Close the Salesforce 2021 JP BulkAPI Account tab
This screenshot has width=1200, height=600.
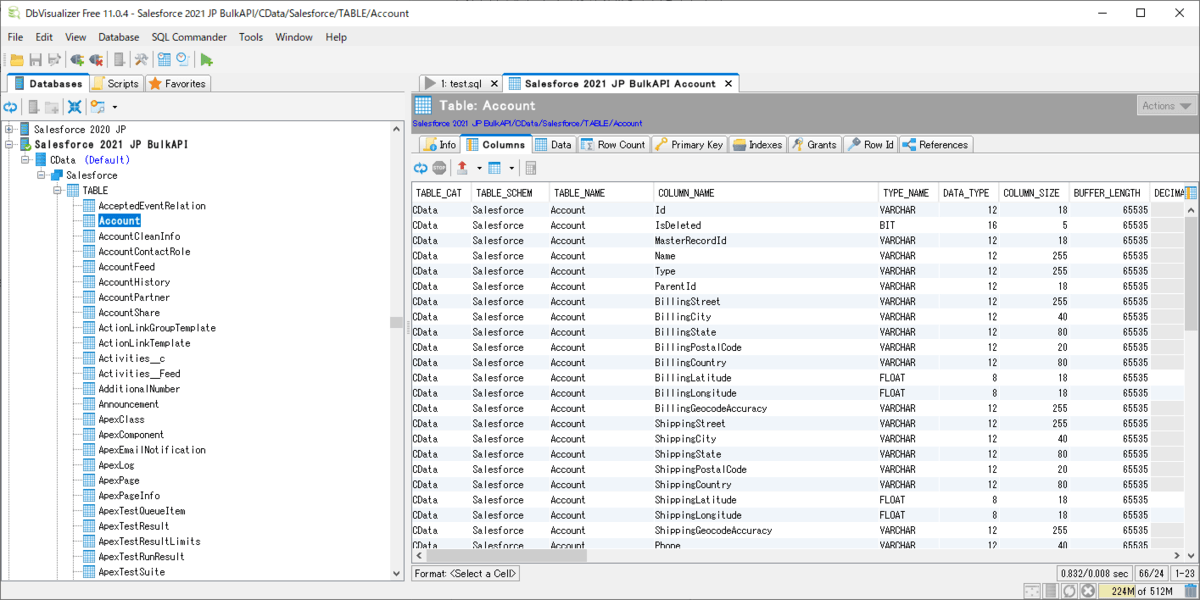pos(728,84)
